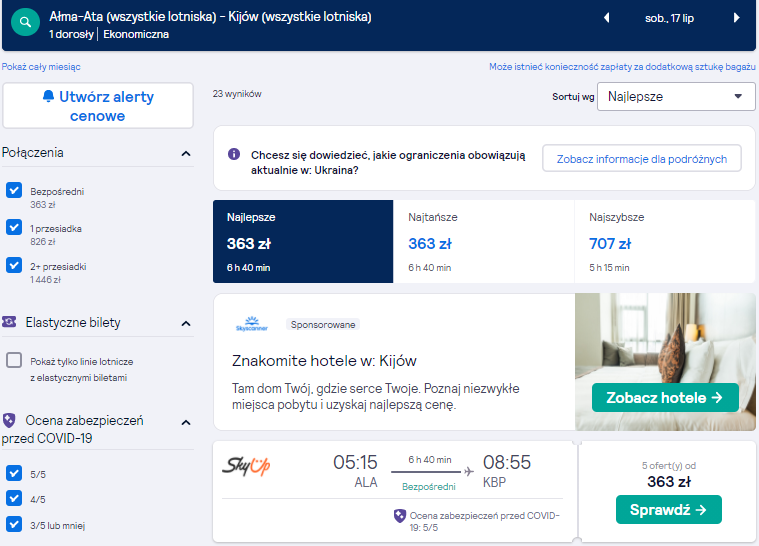Click the bell icon for price alerts
Image resolution: width=759 pixels, height=546 pixels.
[48, 96]
